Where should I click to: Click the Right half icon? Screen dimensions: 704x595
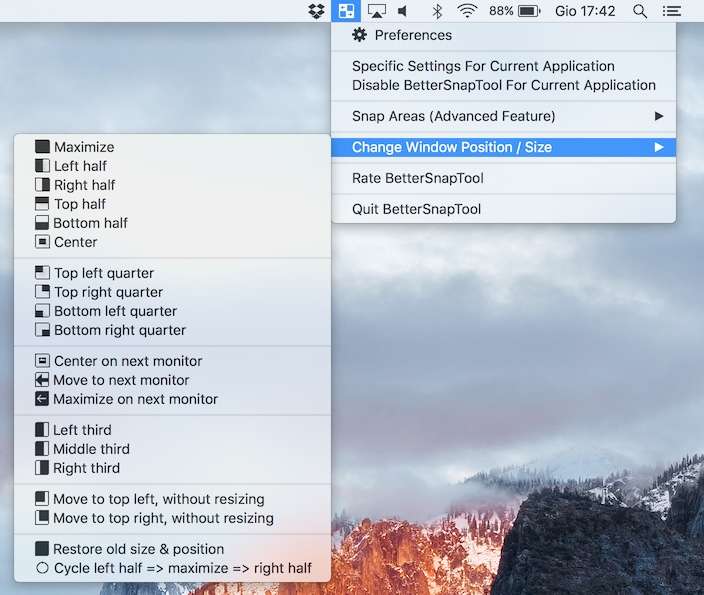(x=42, y=185)
